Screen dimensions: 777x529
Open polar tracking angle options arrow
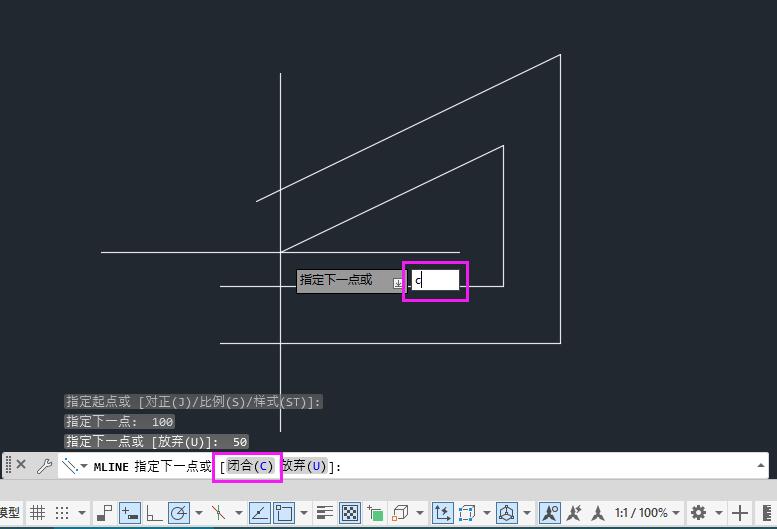click(x=199, y=513)
